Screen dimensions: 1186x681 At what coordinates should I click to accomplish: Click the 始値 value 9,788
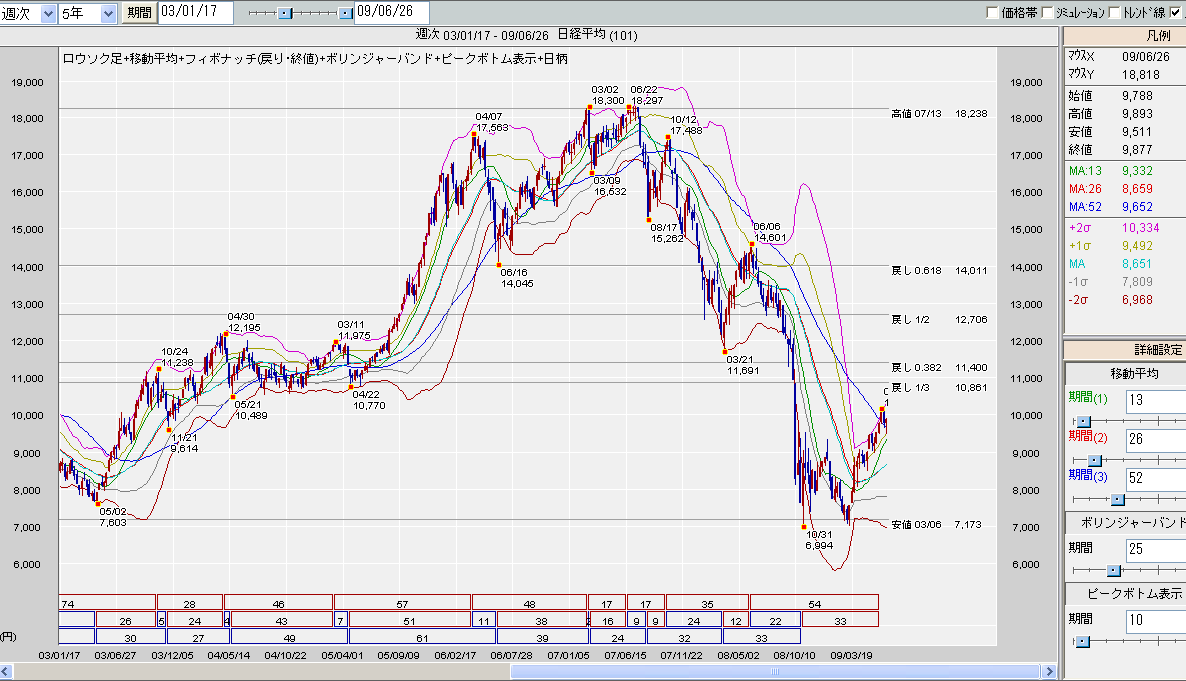1138,96
